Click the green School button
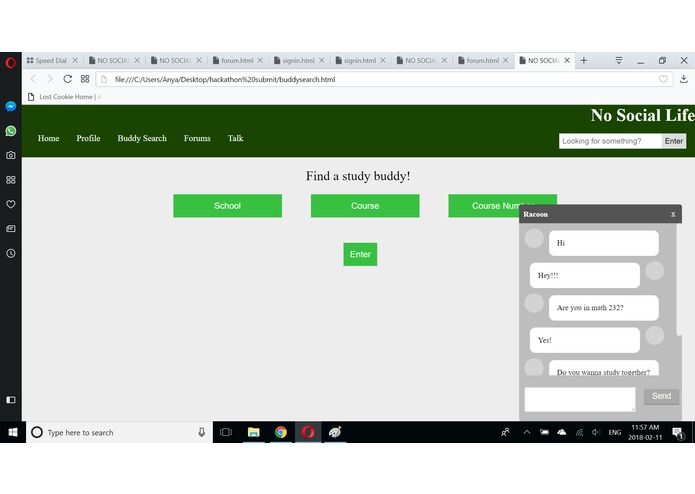695x494 pixels. 227,206
